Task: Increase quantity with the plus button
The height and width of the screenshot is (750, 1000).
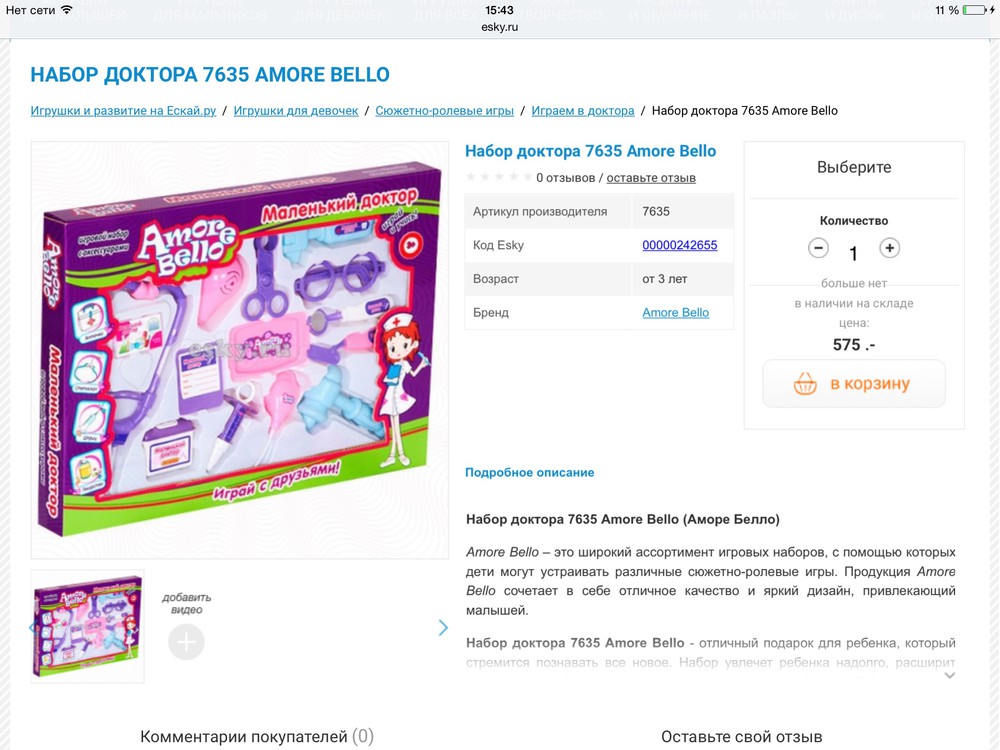Action: pos(890,247)
